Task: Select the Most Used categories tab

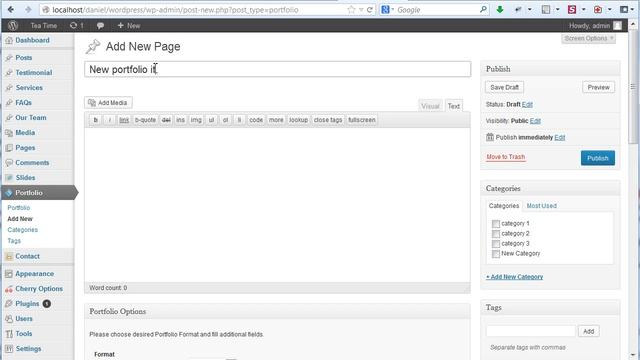Action: coord(541,206)
